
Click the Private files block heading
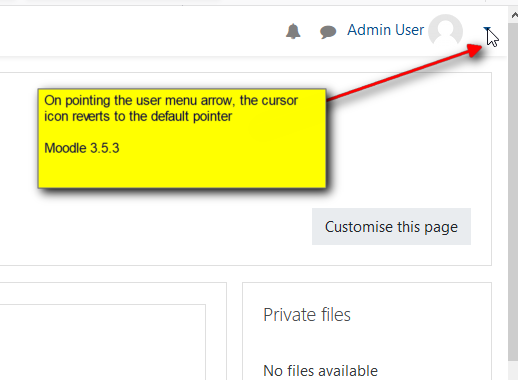tap(307, 315)
